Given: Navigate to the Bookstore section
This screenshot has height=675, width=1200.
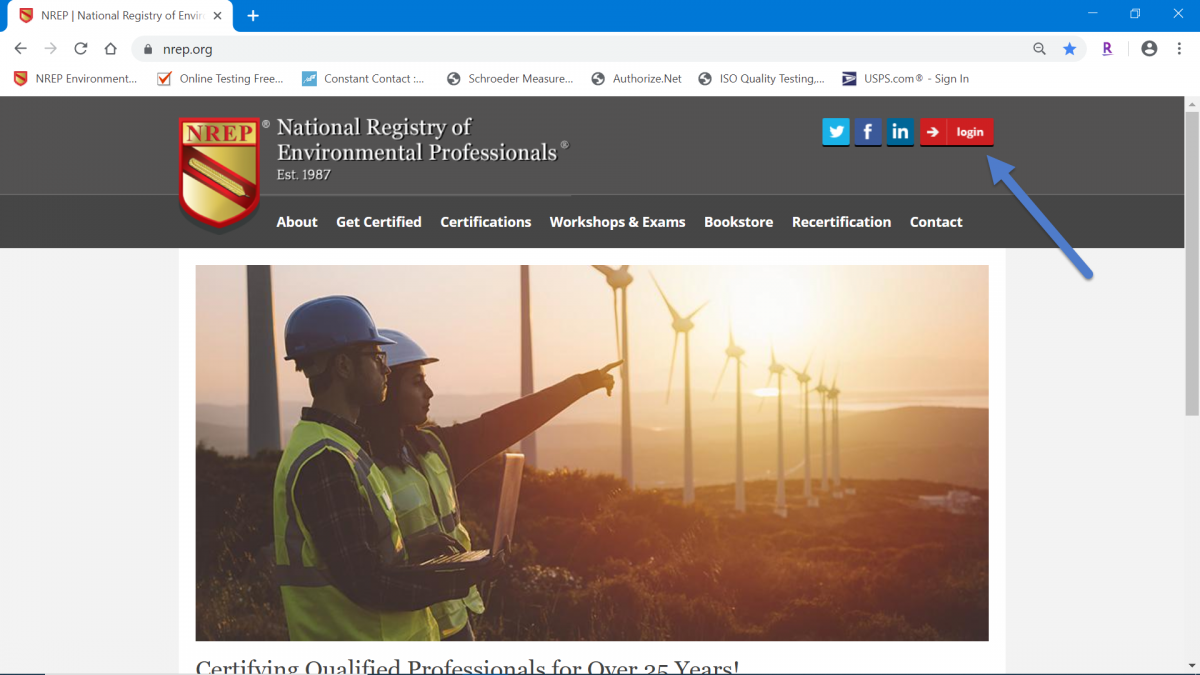Looking at the screenshot, I should pos(738,221).
